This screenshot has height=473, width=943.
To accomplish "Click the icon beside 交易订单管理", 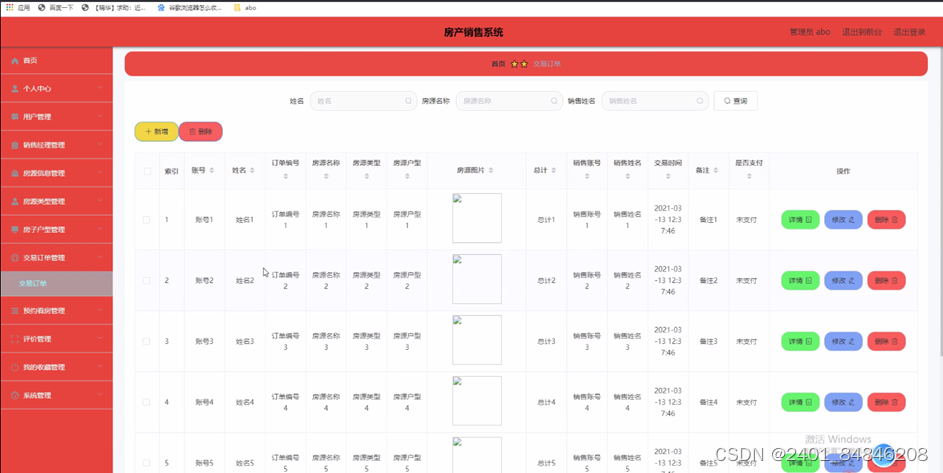I will (x=15, y=258).
